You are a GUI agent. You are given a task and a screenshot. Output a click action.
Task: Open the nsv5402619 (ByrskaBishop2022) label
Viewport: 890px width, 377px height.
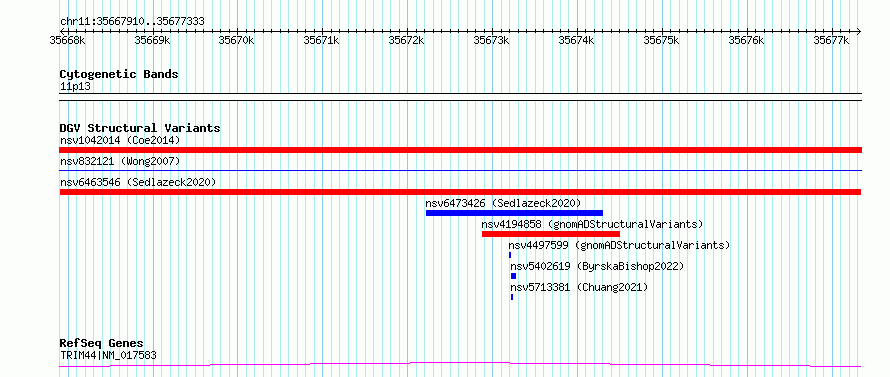597,266
